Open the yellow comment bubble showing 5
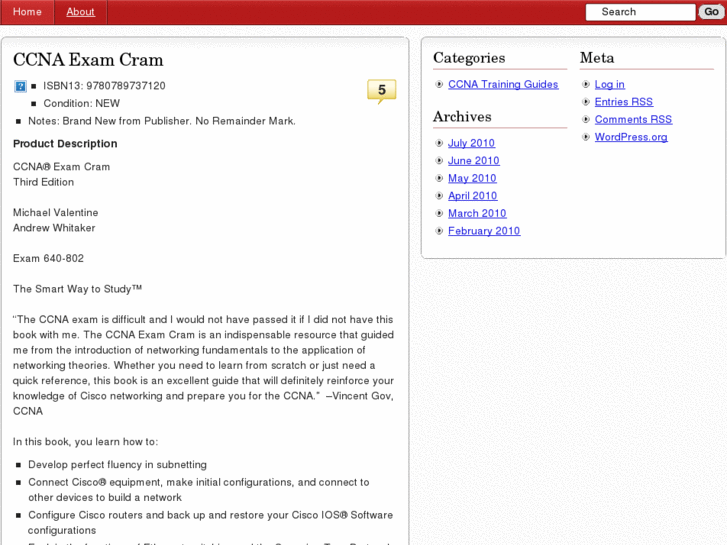727x545 pixels. (x=382, y=90)
